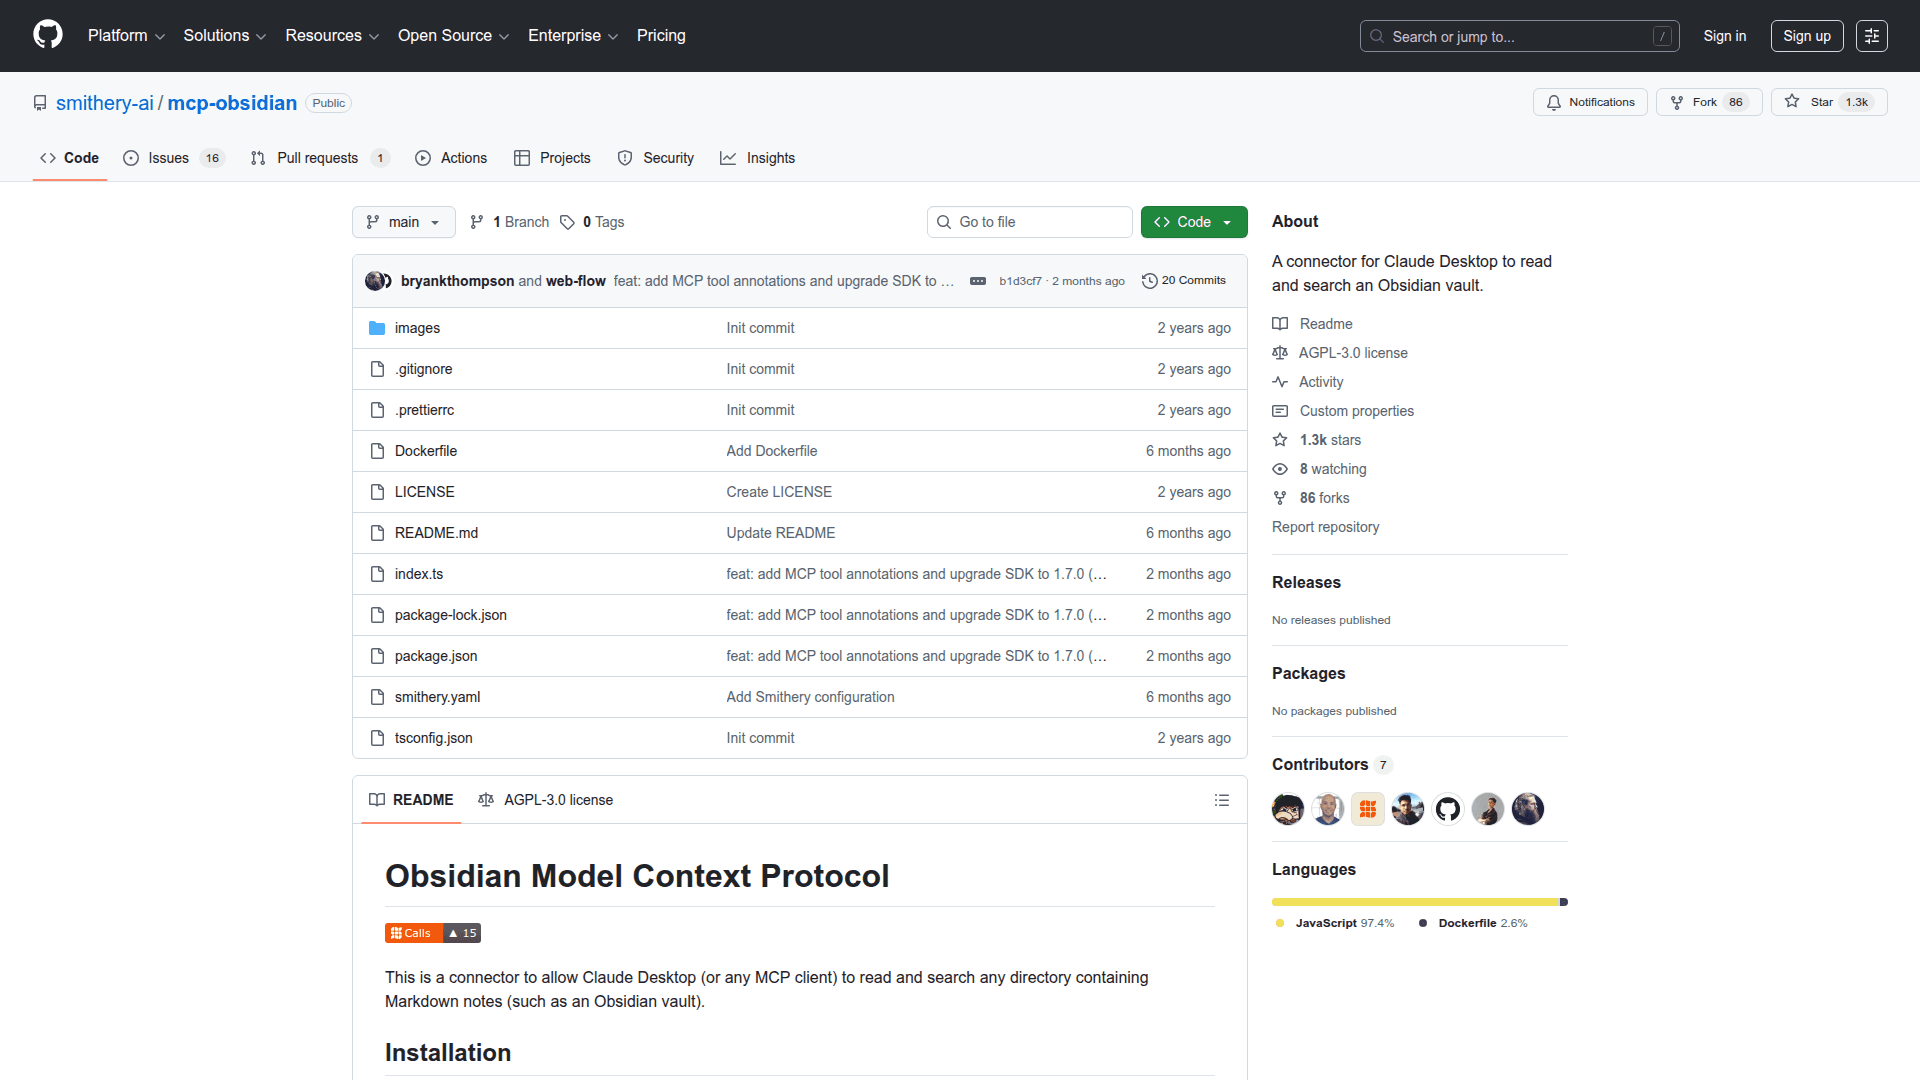Click the Sign up button
Screen dimensions: 1920x1080
[1806, 36]
